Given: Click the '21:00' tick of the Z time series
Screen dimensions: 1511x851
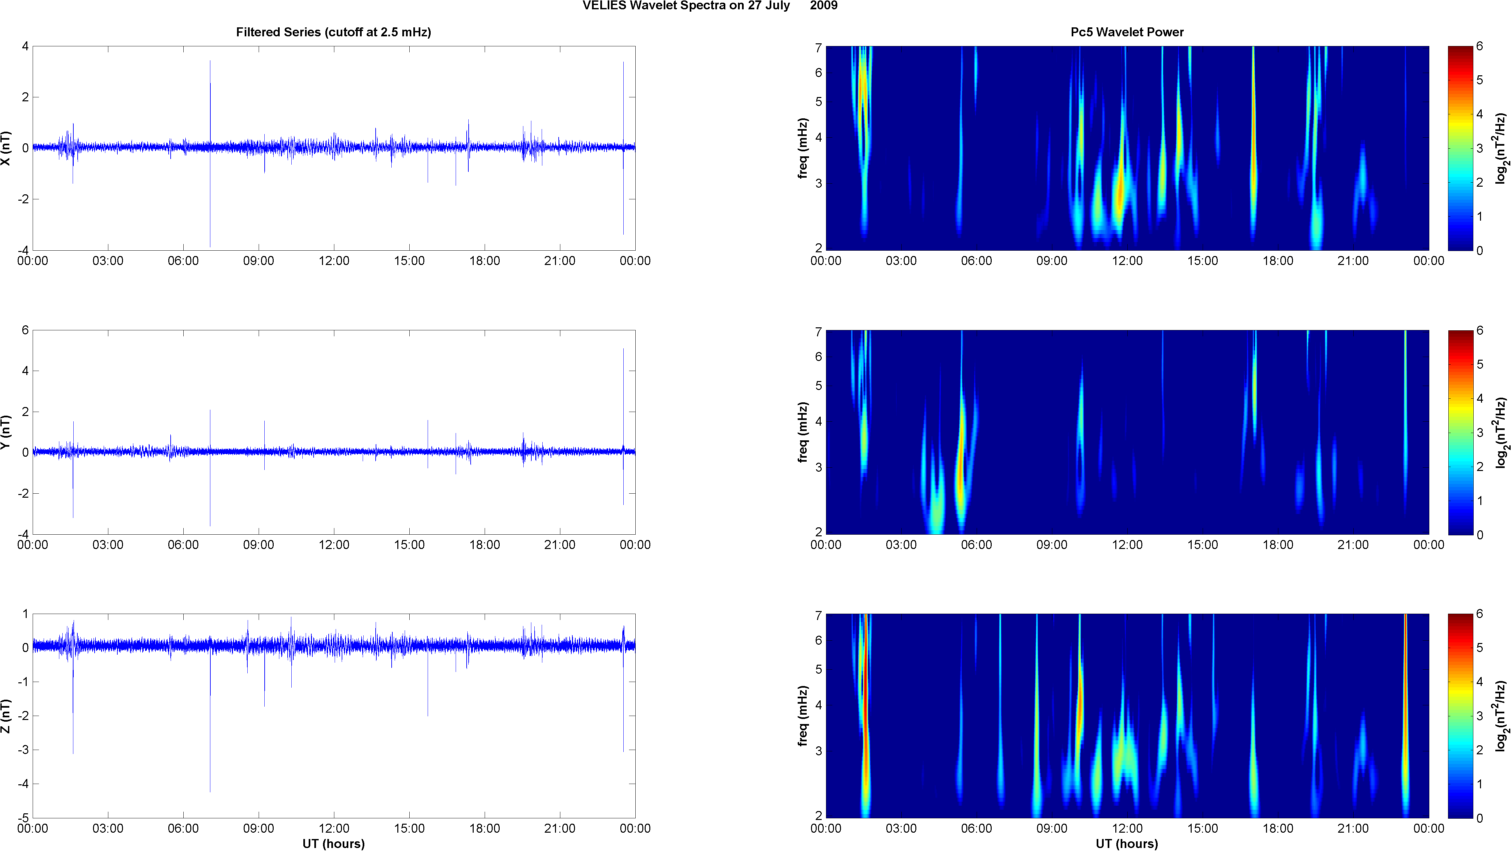Looking at the screenshot, I should [x=560, y=829].
